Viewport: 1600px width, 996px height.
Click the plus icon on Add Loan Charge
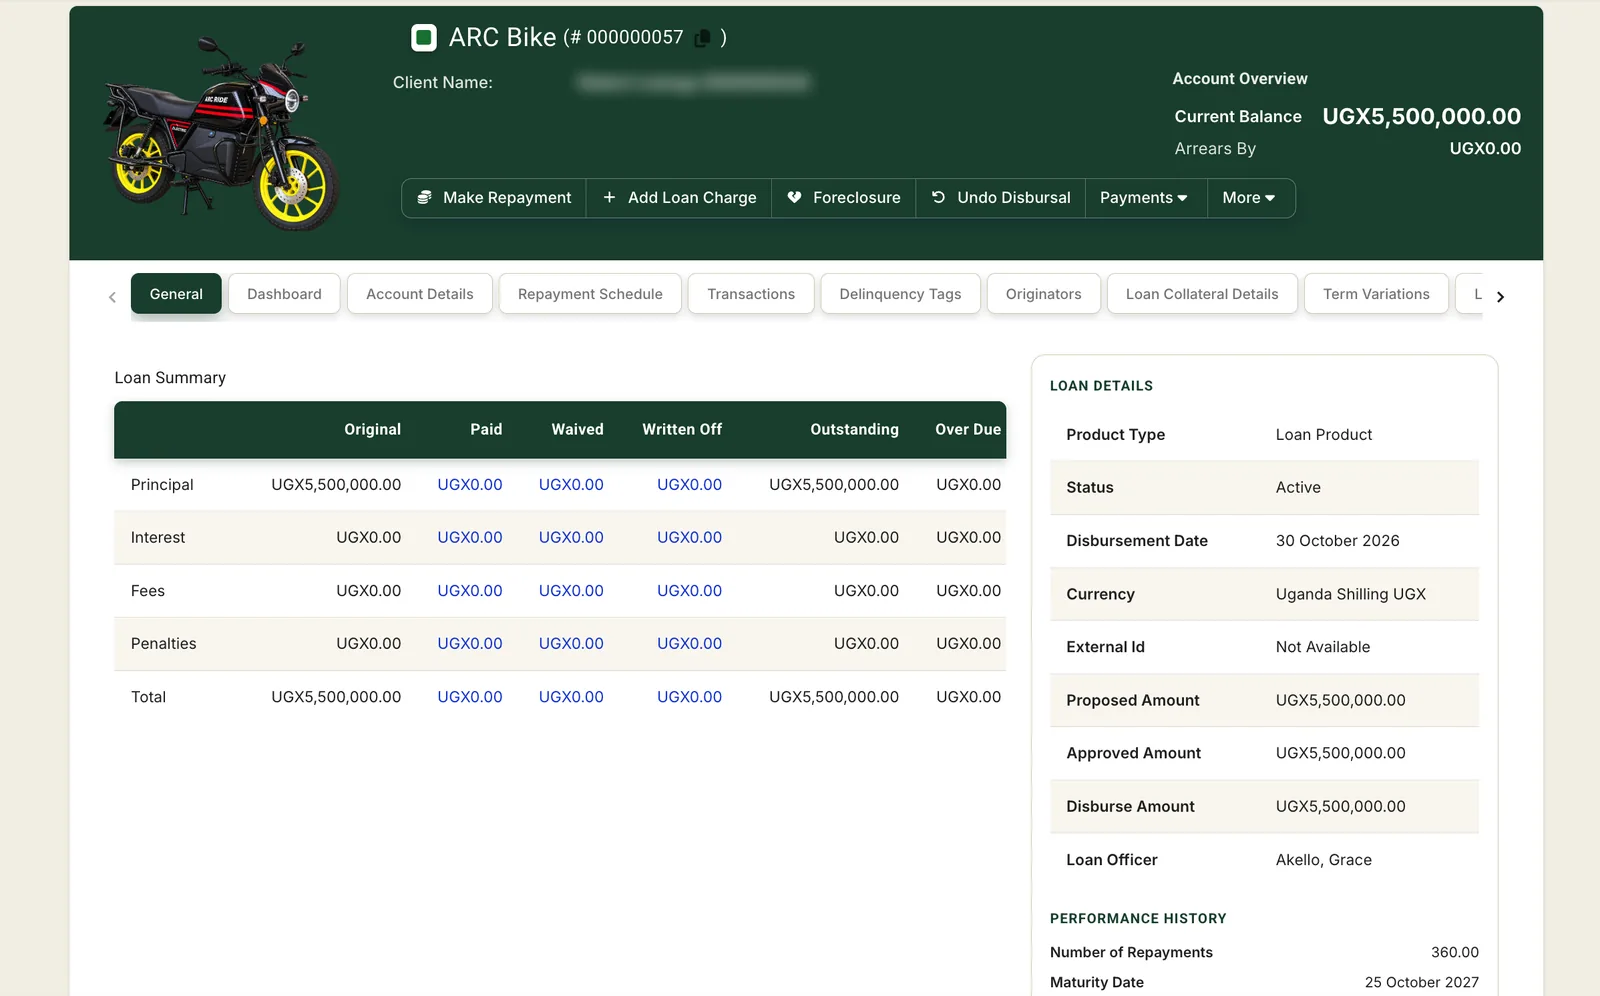pyautogui.click(x=609, y=198)
